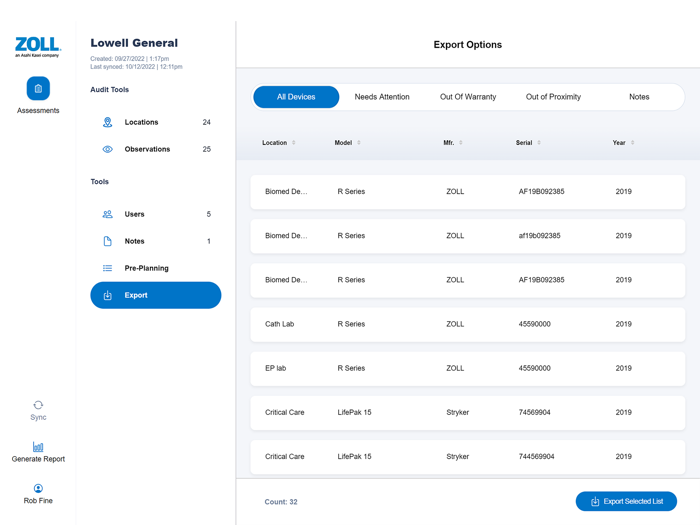The image size is (700, 525).
Task: Switch to Out Of Warranty tab
Action: click(468, 97)
